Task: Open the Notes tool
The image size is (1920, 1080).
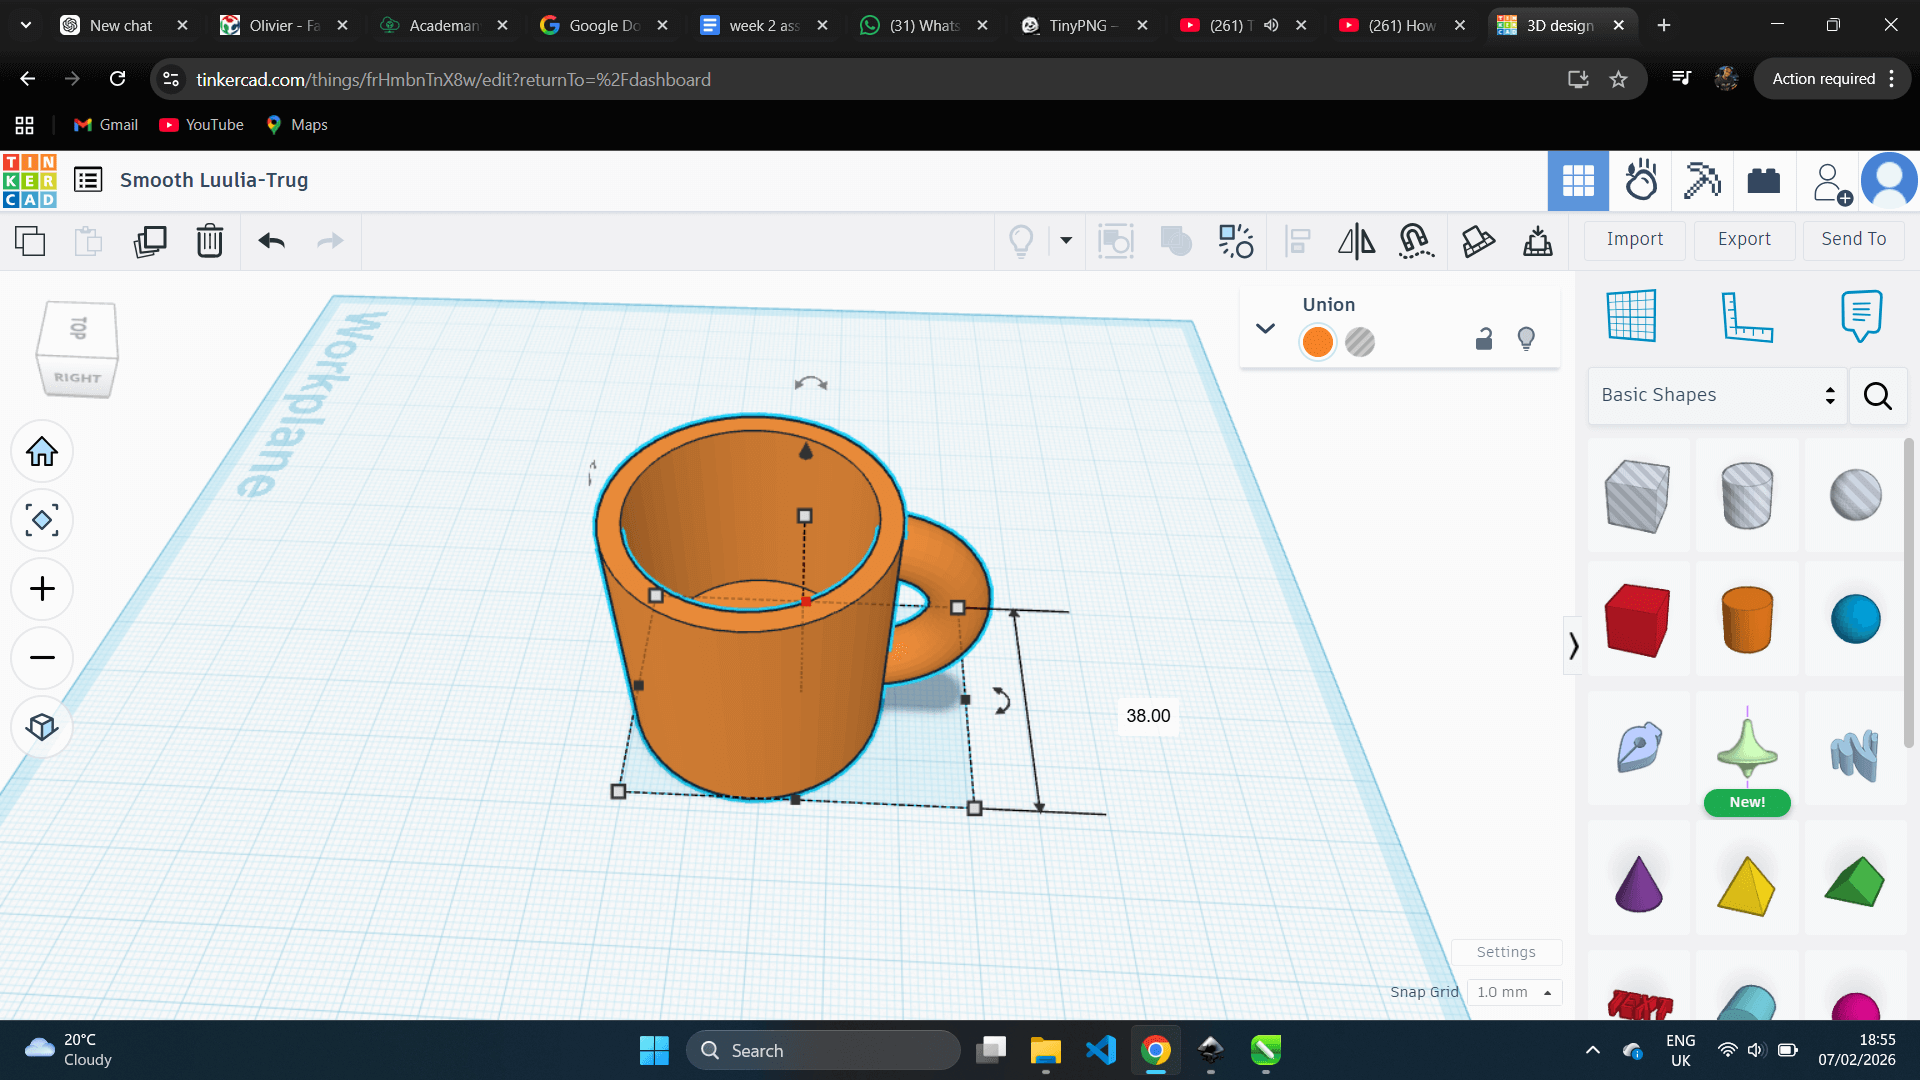Action: pos(1860,316)
